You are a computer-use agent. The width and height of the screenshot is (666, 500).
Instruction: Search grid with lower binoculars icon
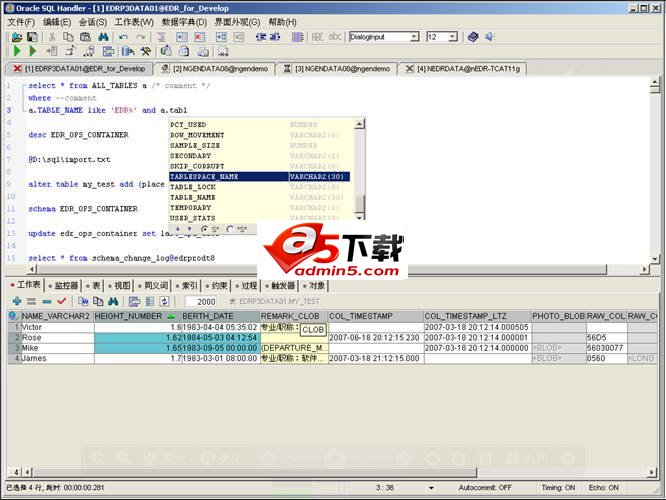coord(113,301)
